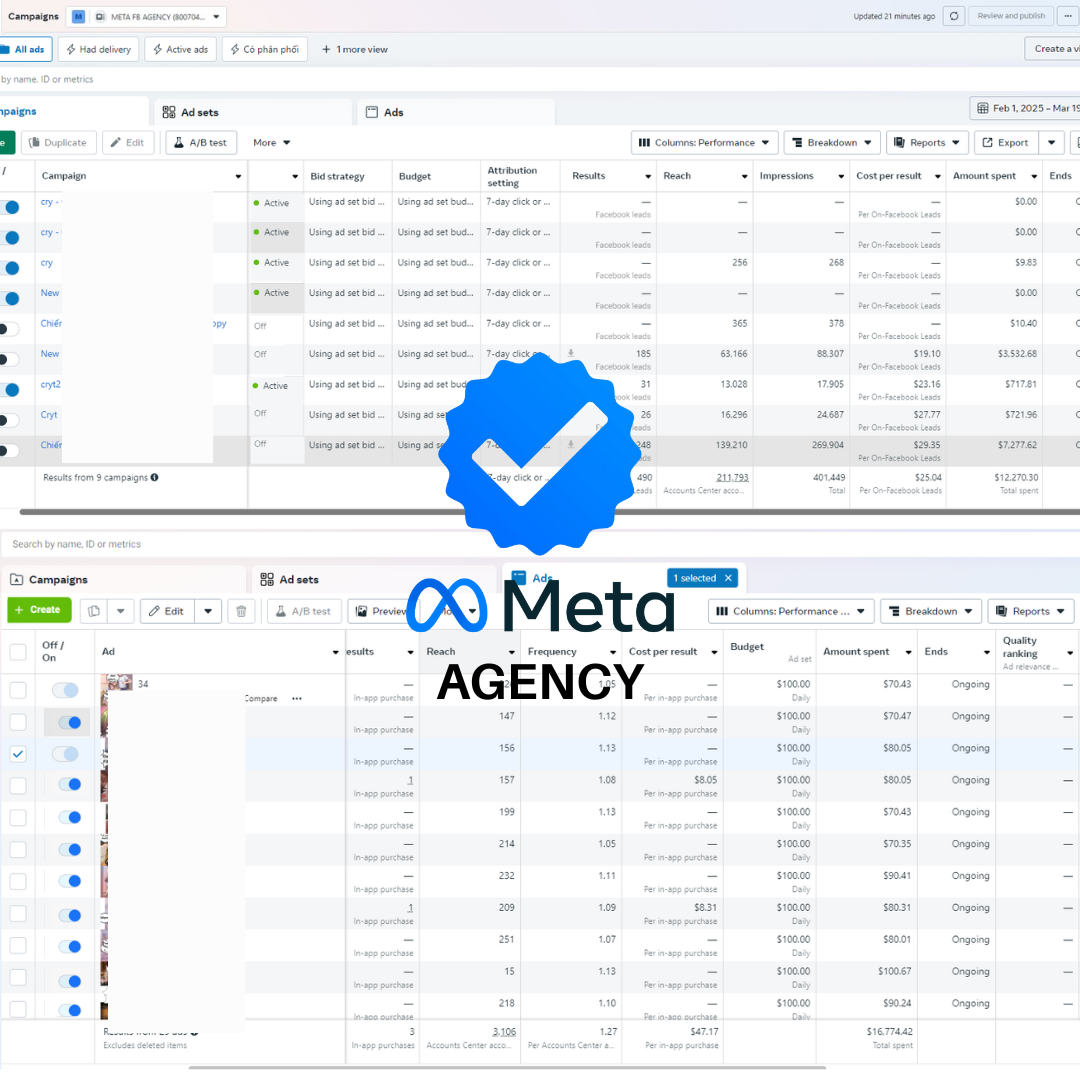1080x1080 pixels.
Task: Uncheck the selected ad row with reach 156
Action: click(18, 754)
